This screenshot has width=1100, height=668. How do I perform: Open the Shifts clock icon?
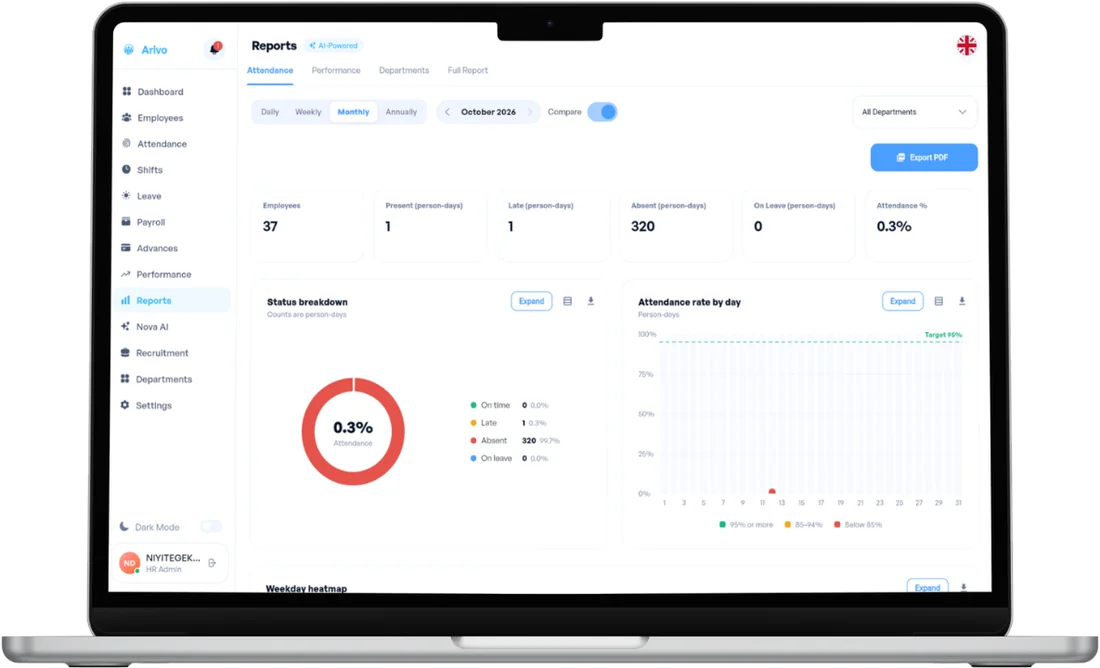pos(126,169)
